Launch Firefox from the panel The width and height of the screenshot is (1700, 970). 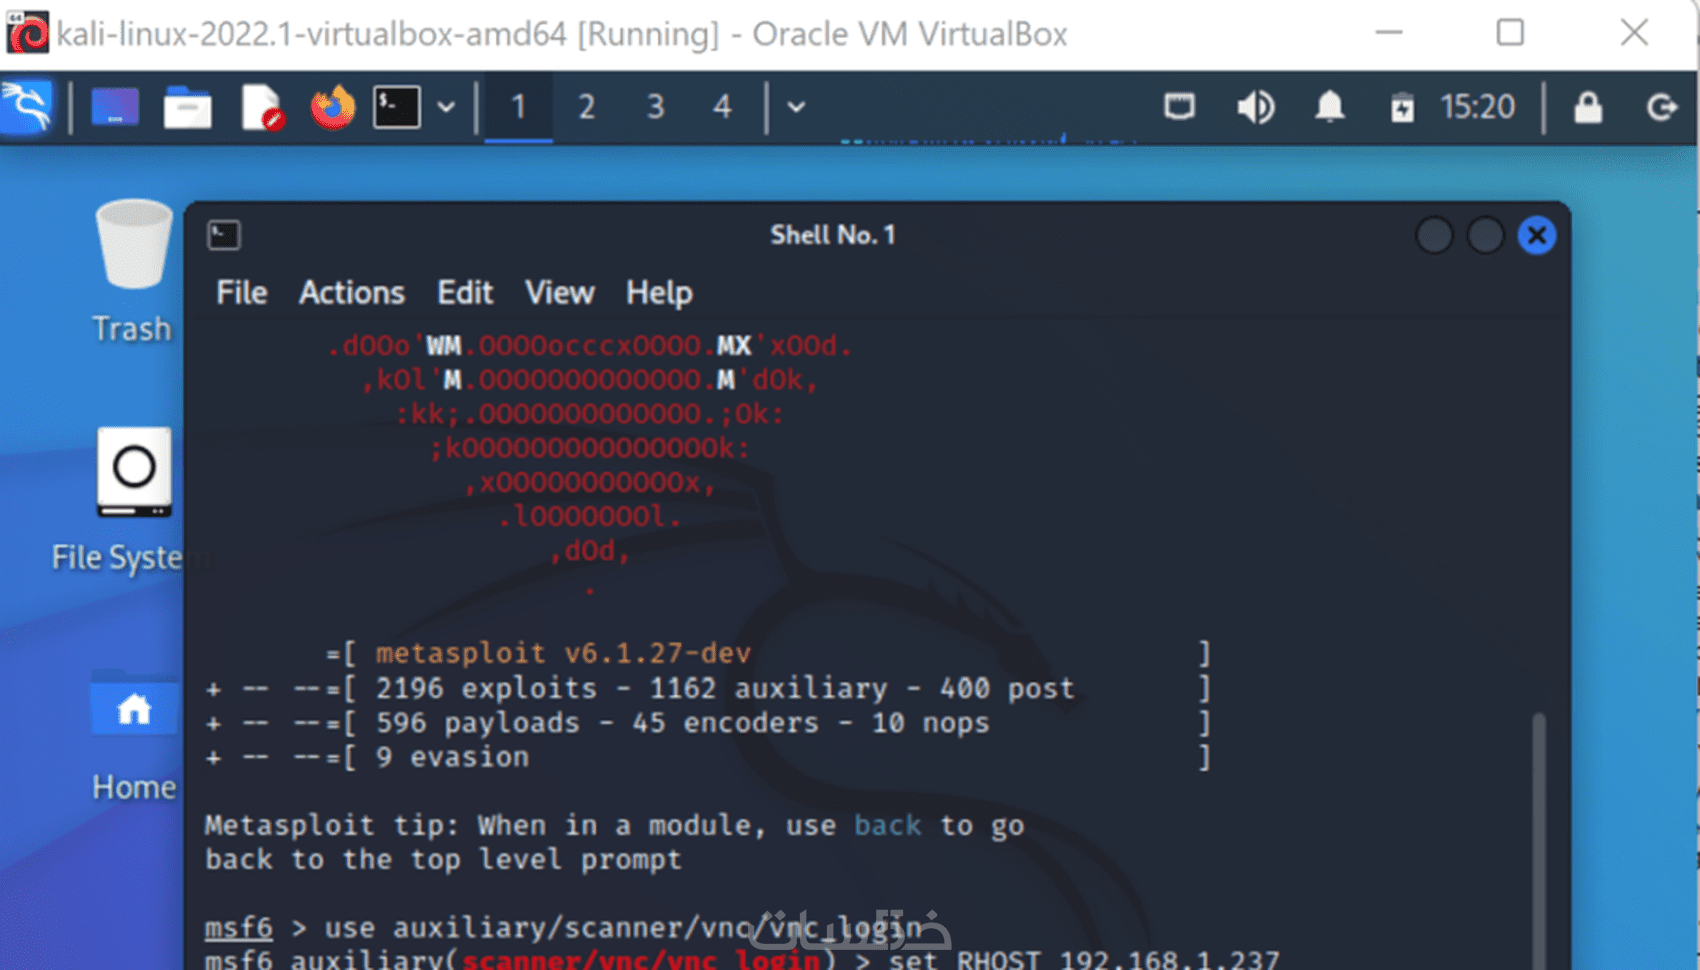(x=333, y=107)
